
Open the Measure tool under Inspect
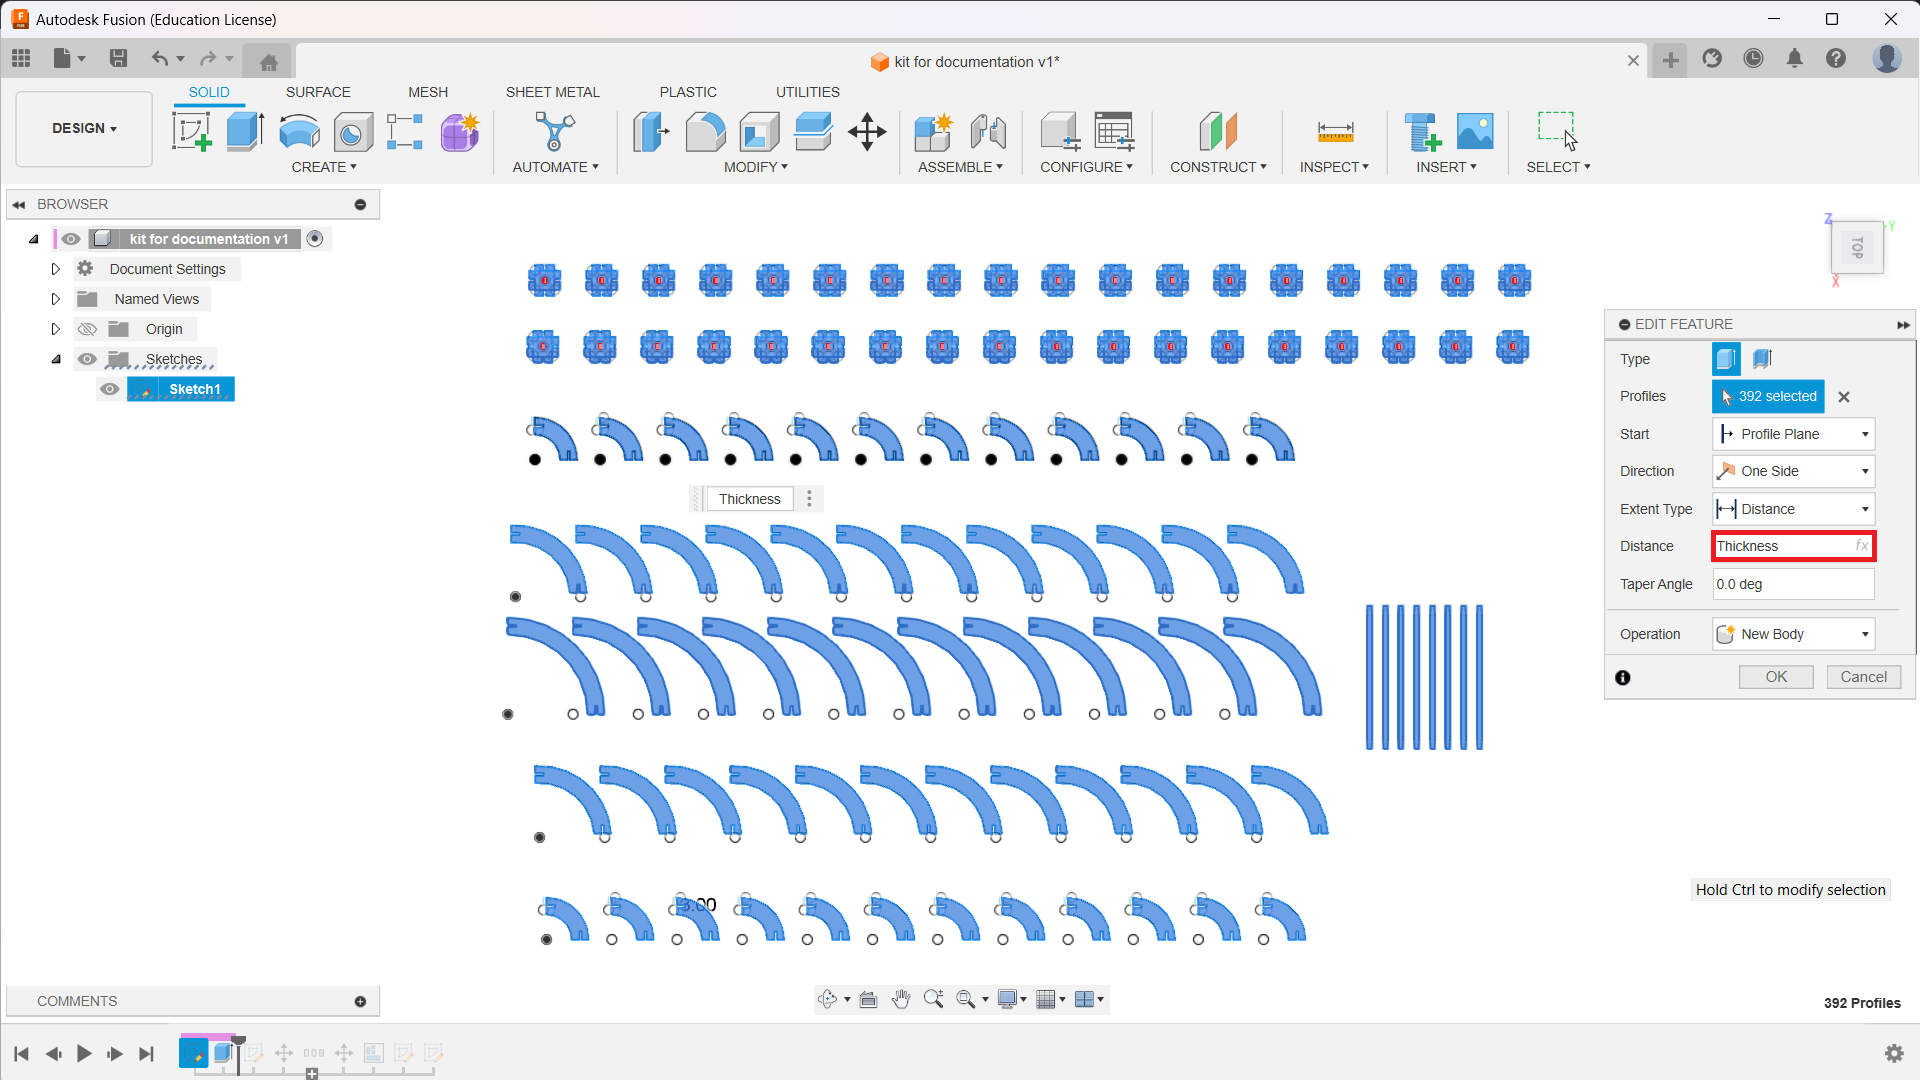tap(1335, 131)
